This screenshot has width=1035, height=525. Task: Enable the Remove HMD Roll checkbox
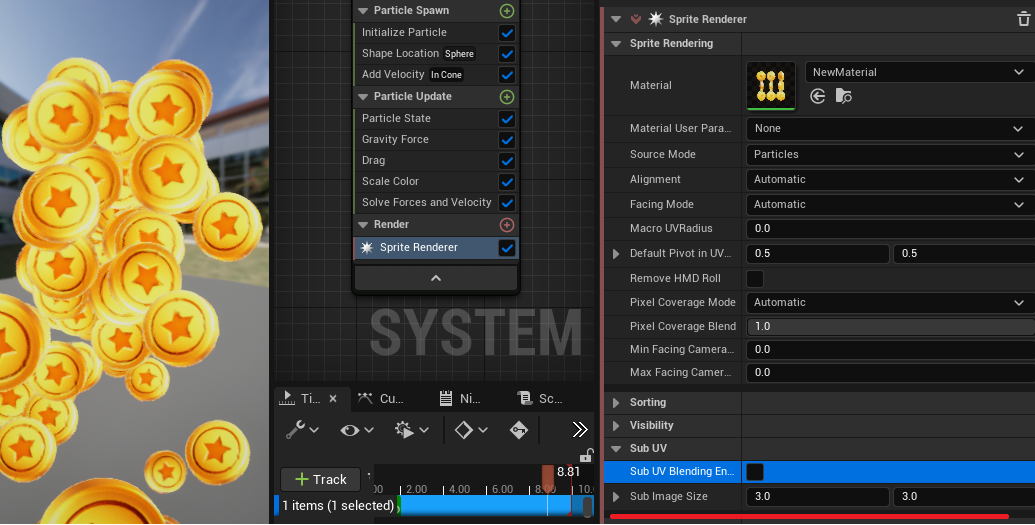point(755,279)
